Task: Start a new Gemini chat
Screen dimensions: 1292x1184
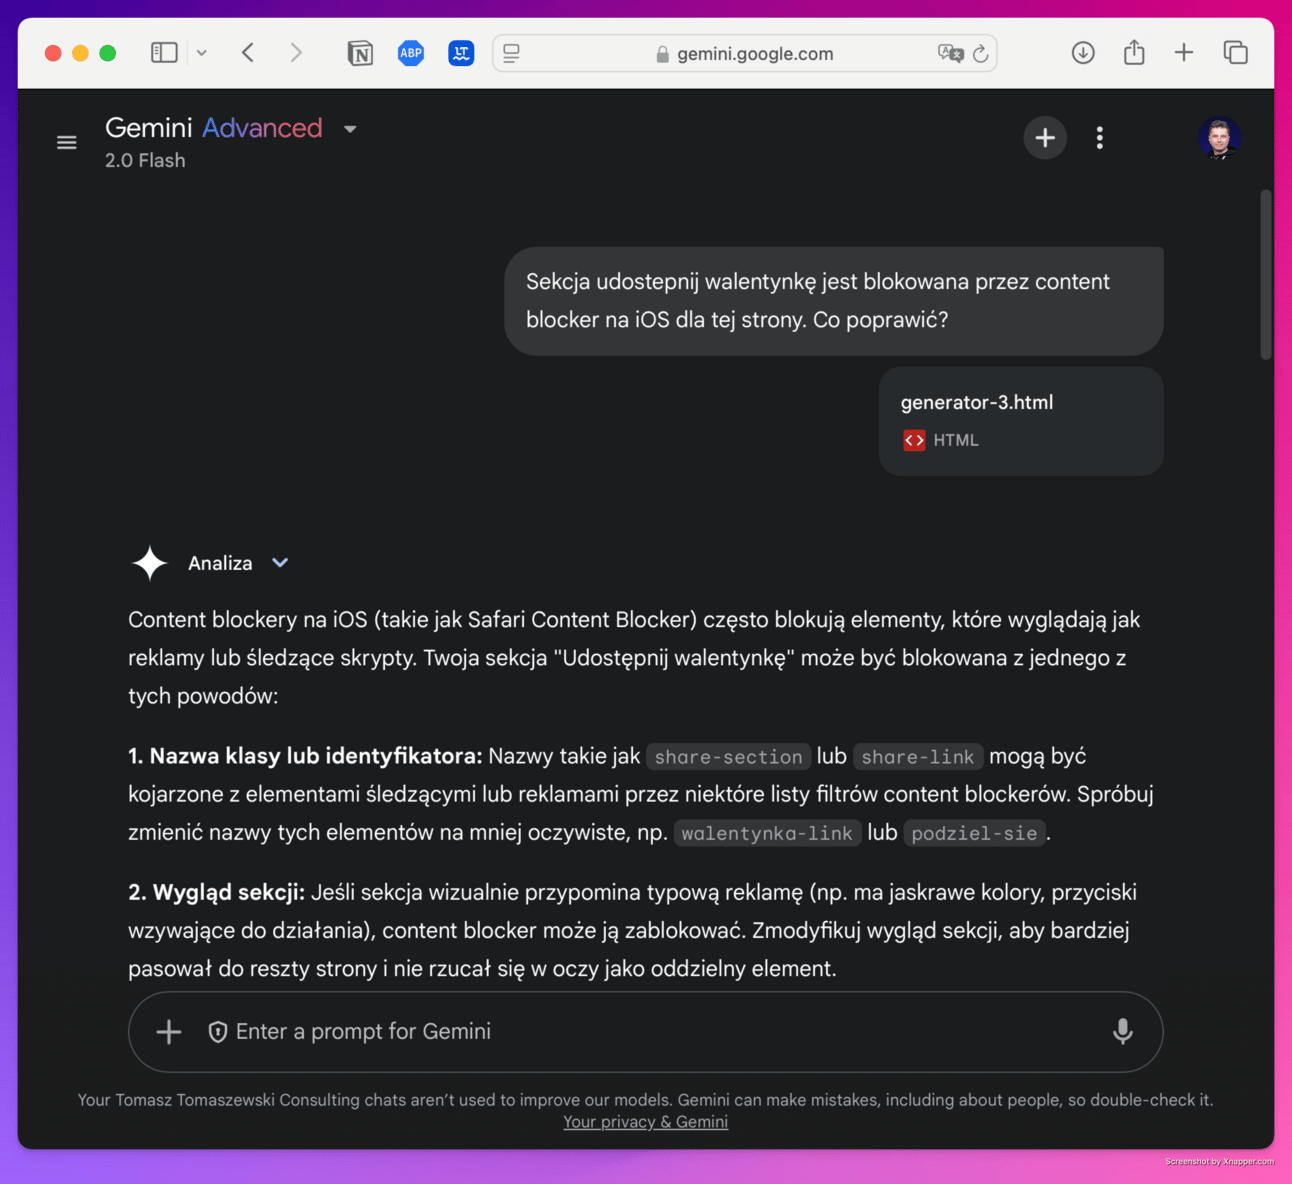Action: pyautogui.click(x=1045, y=138)
